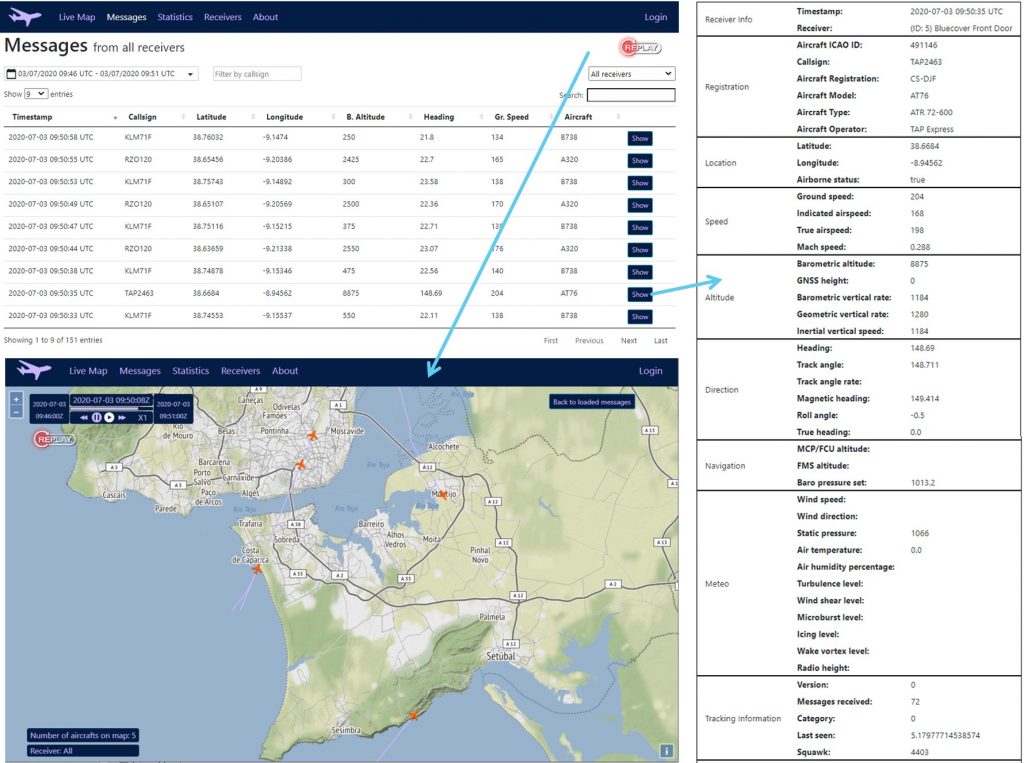Click the replay timeline progress bar

(110, 408)
